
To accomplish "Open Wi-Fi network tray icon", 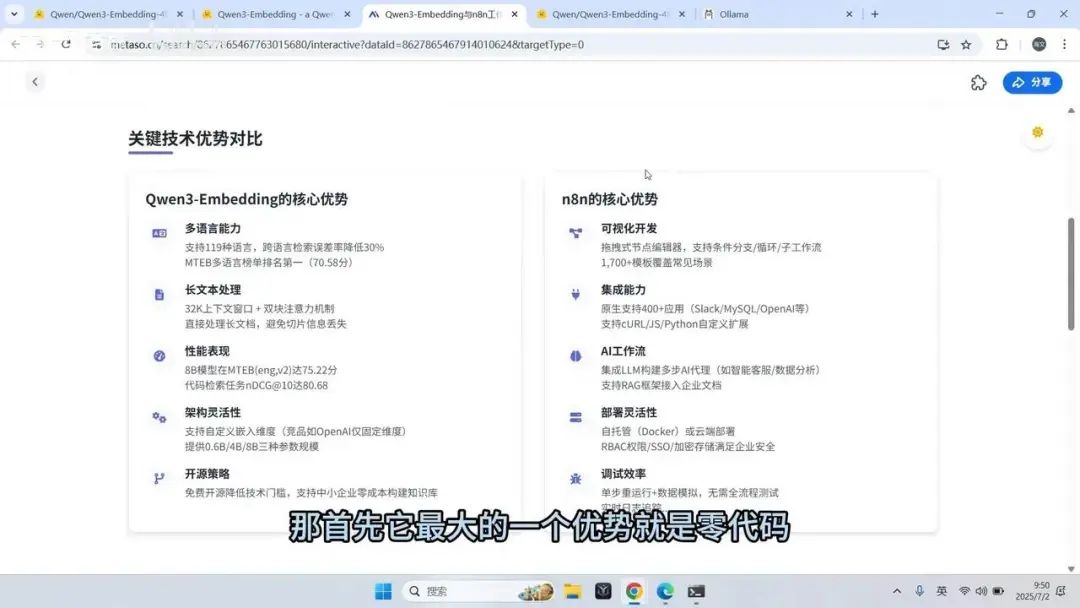I will (x=964, y=591).
